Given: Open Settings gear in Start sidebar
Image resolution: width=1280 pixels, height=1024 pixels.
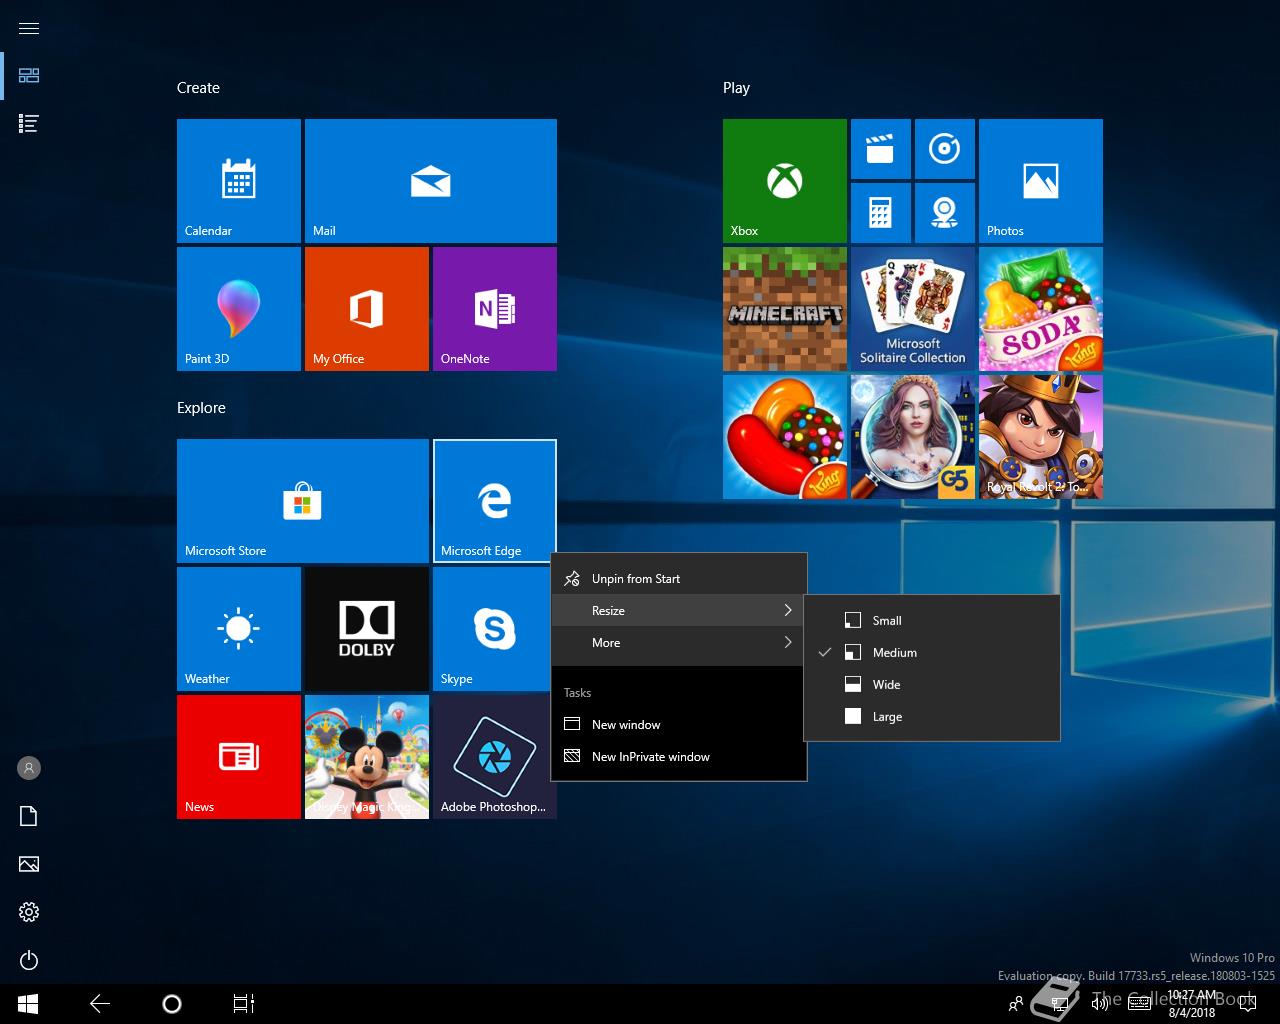Looking at the screenshot, I should point(29,912).
